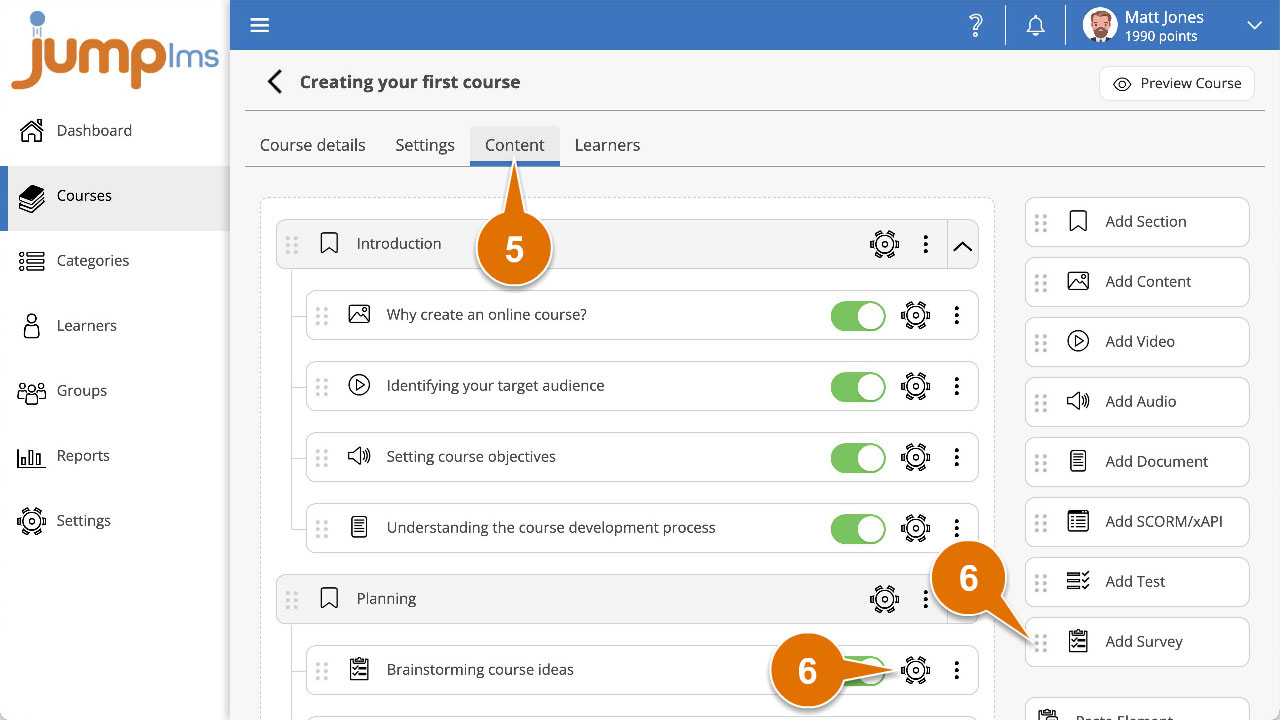Viewport: 1280px width, 720px height.
Task: Open the notifications bell
Action: (x=1036, y=26)
